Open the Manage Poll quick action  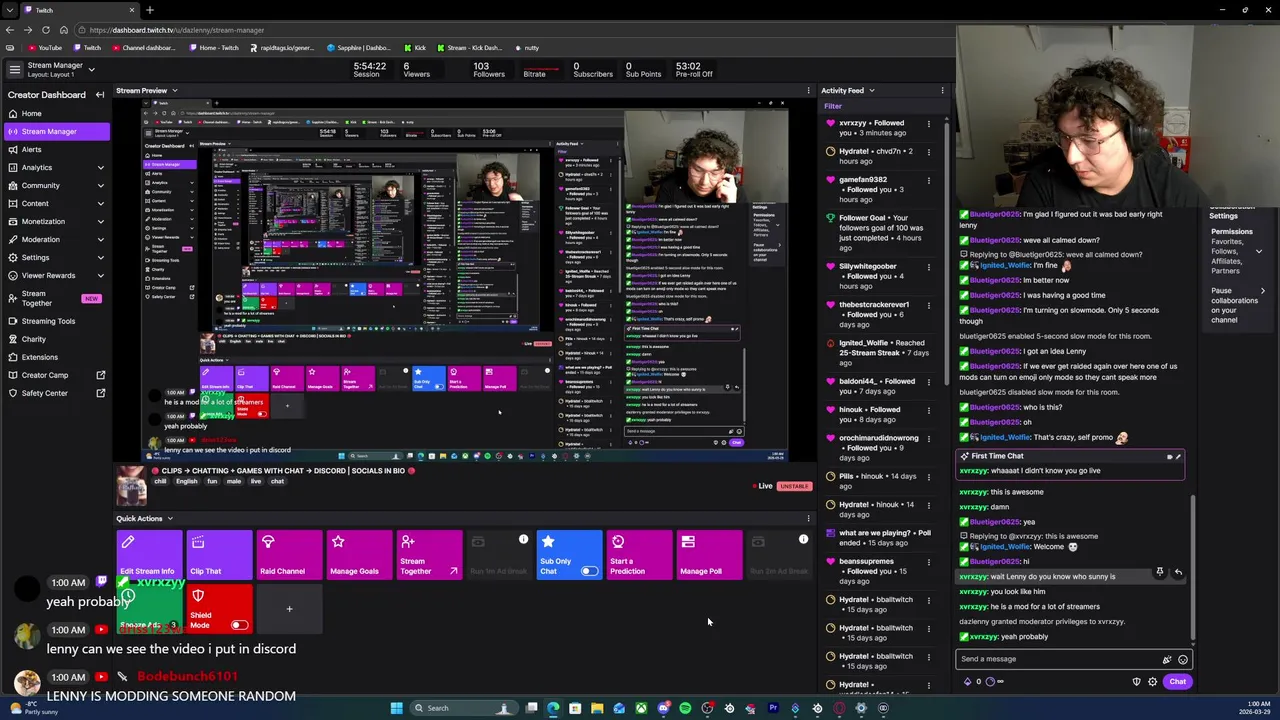[x=709, y=555]
